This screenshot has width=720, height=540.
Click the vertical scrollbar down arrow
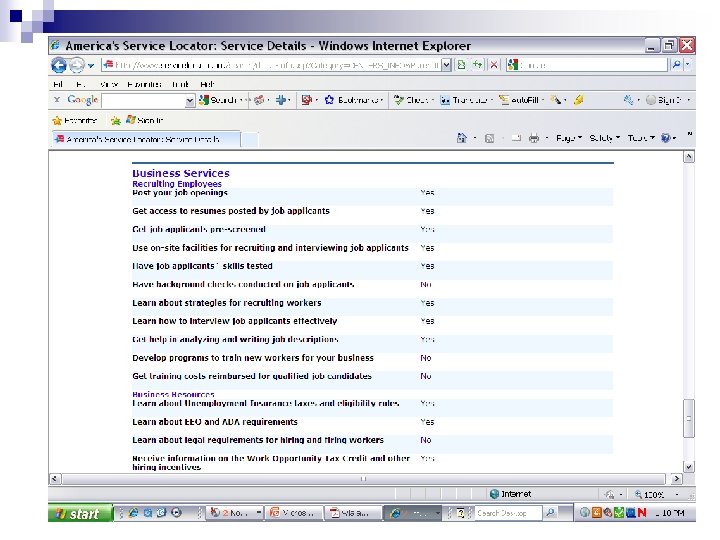coord(688,467)
